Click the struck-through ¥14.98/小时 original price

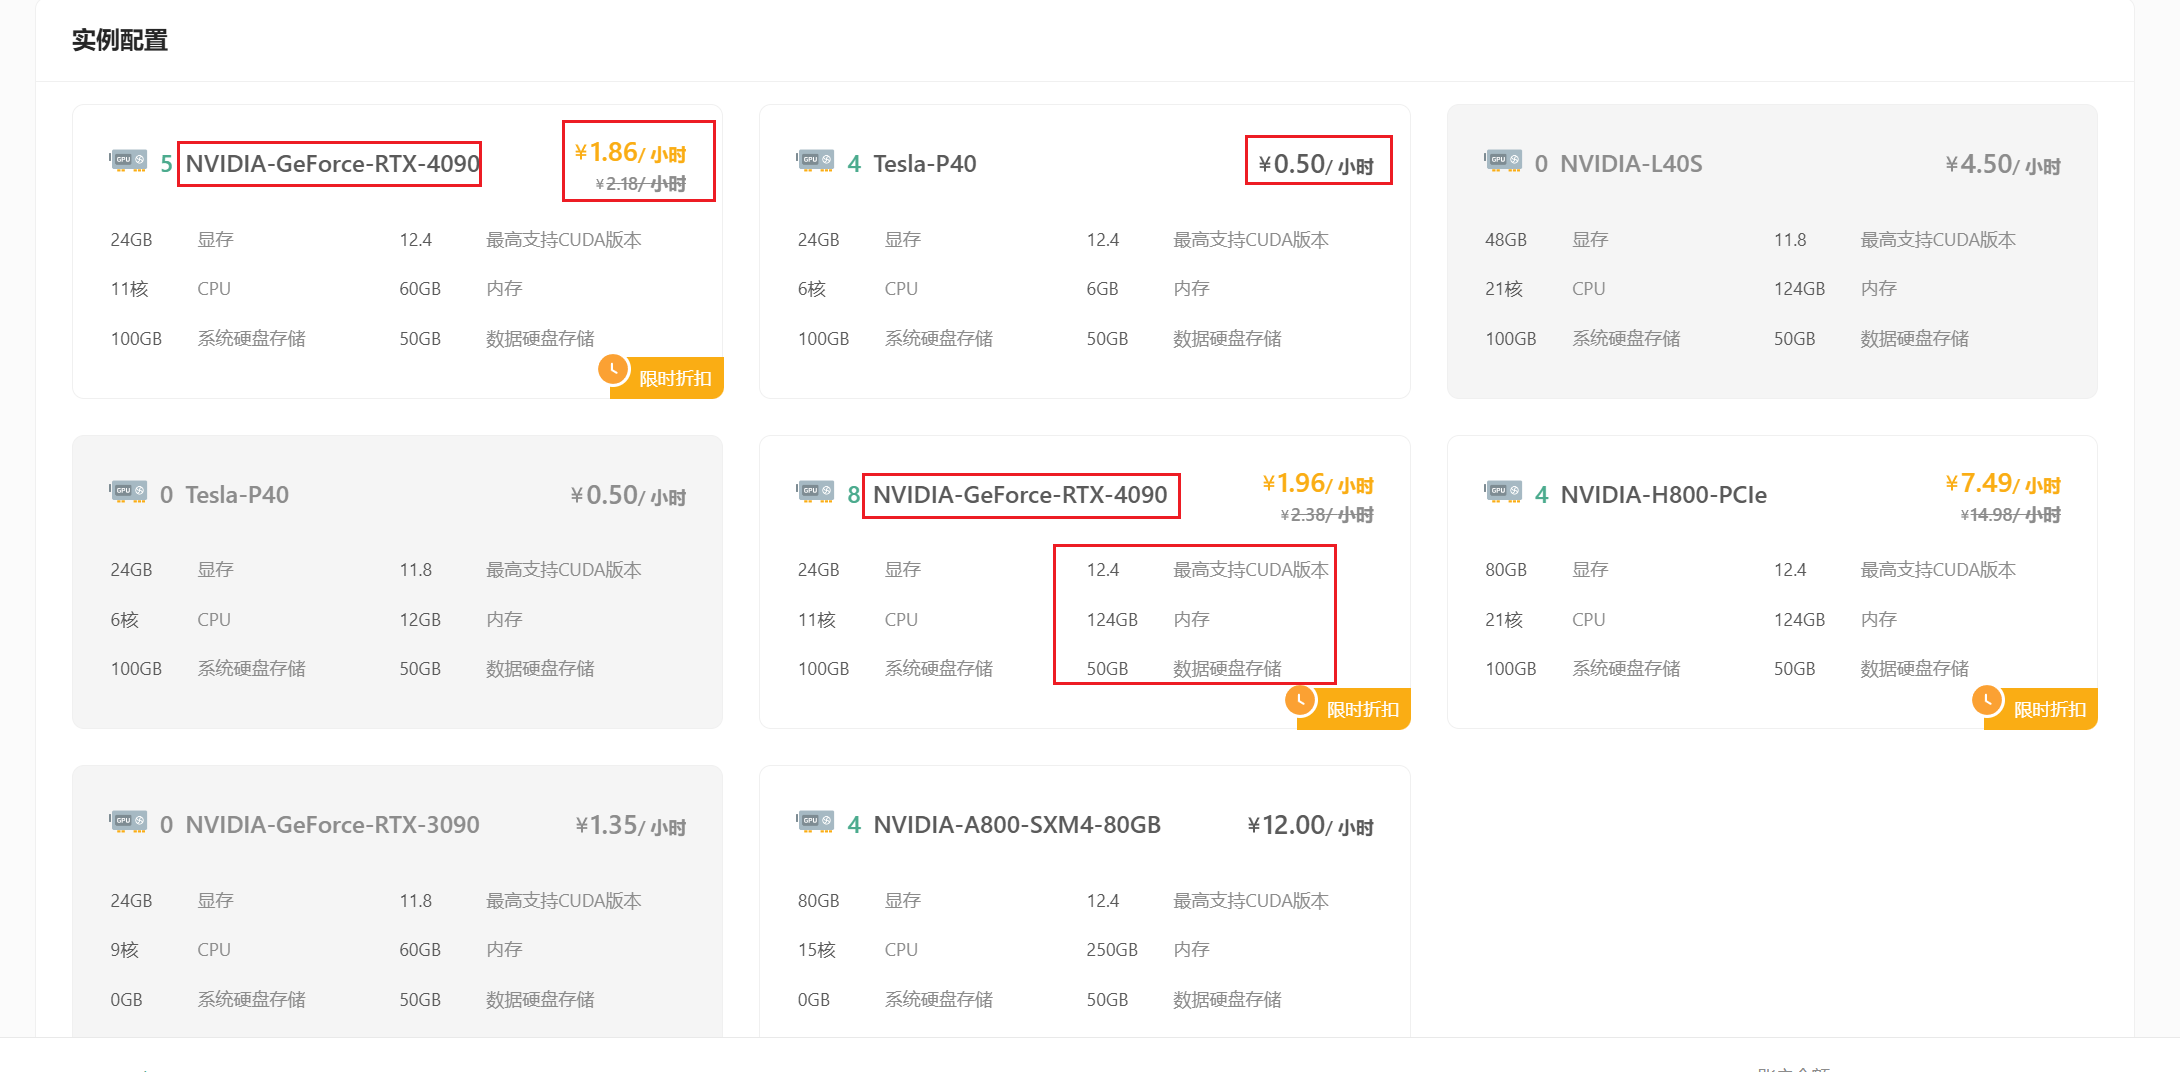pyautogui.click(x=2011, y=515)
